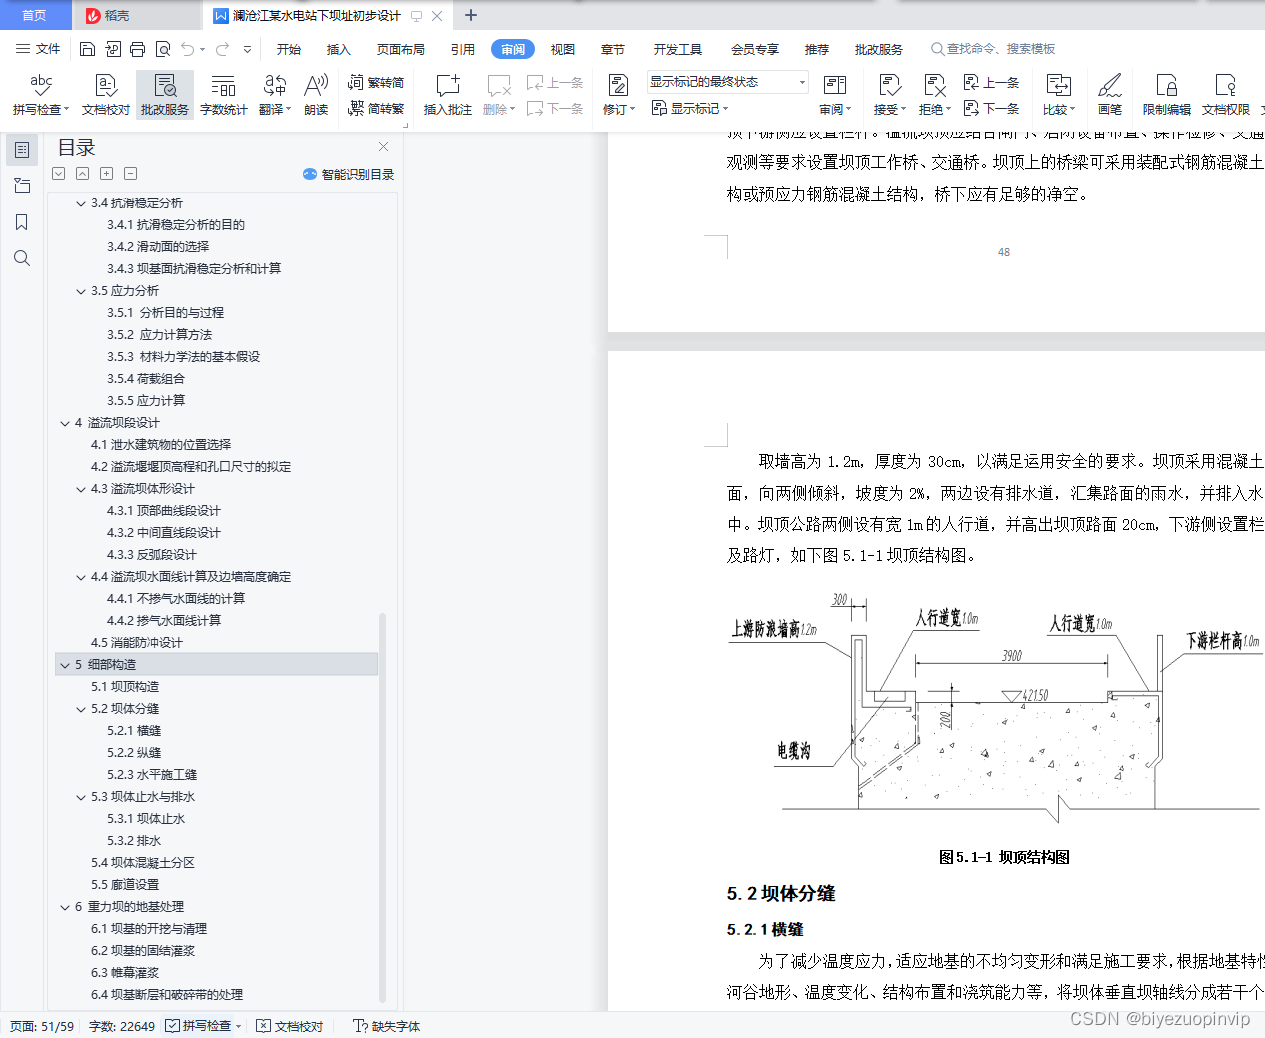Open the 页面布局 ribbon tab

point(401,49)
